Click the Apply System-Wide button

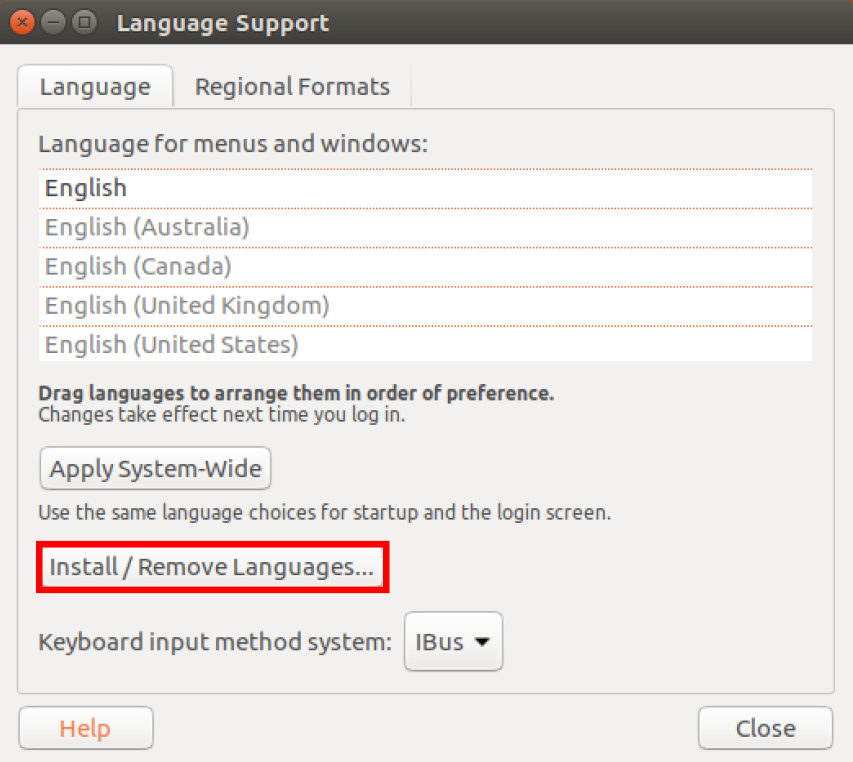point(155,468)
